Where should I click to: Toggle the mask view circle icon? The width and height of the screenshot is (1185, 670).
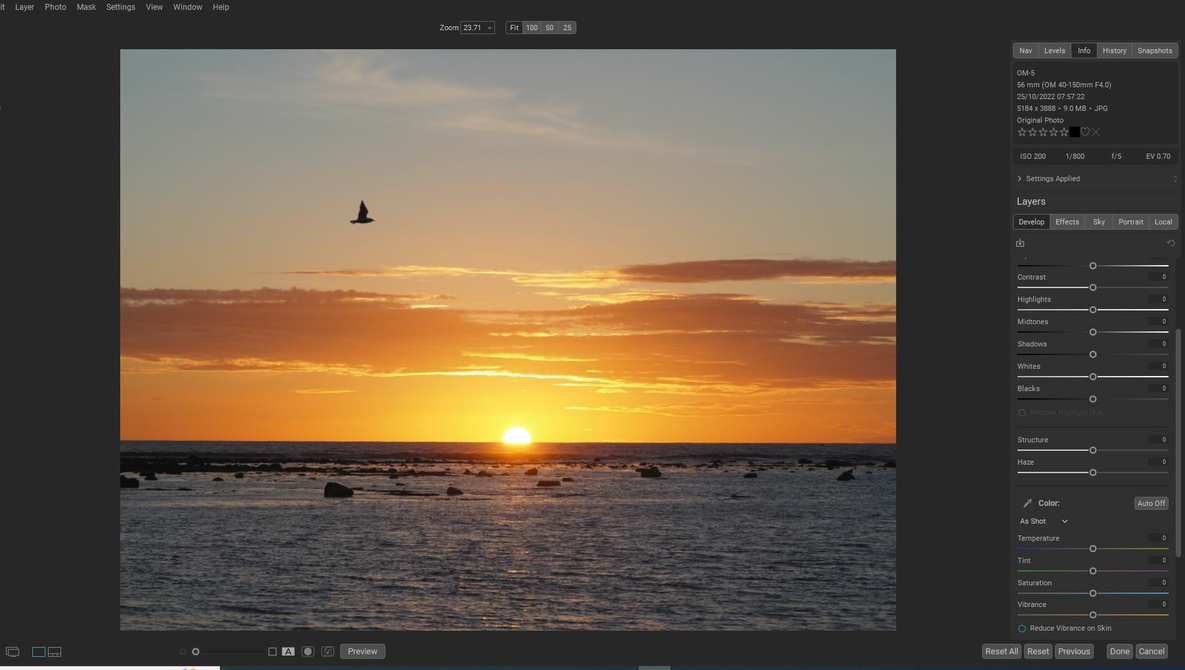click(x=308, y=652)
